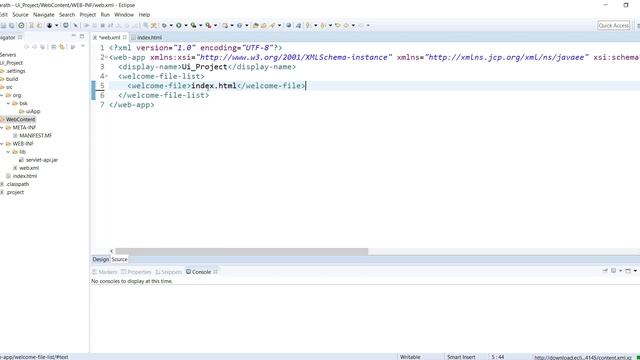This screenshot has width=640, height=360.
Task: Switch to the Source editor view
Action: 119,259
